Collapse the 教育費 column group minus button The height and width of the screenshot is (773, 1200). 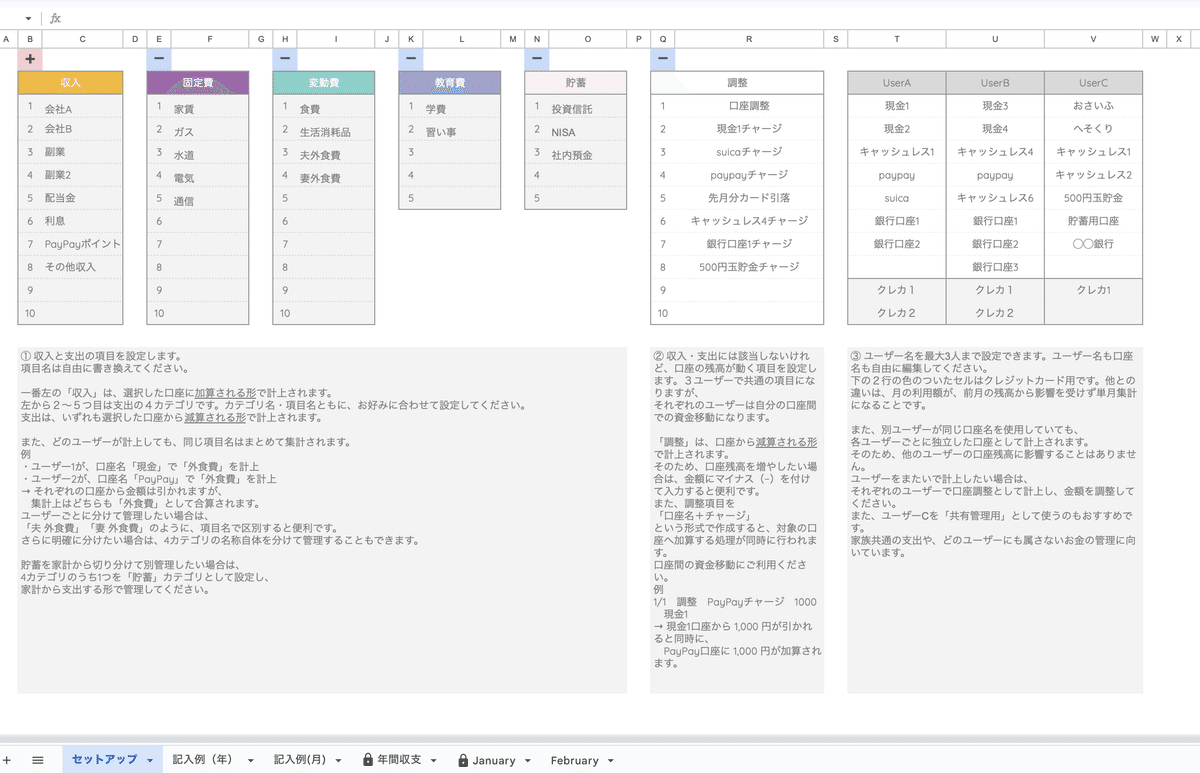[410, 58]
